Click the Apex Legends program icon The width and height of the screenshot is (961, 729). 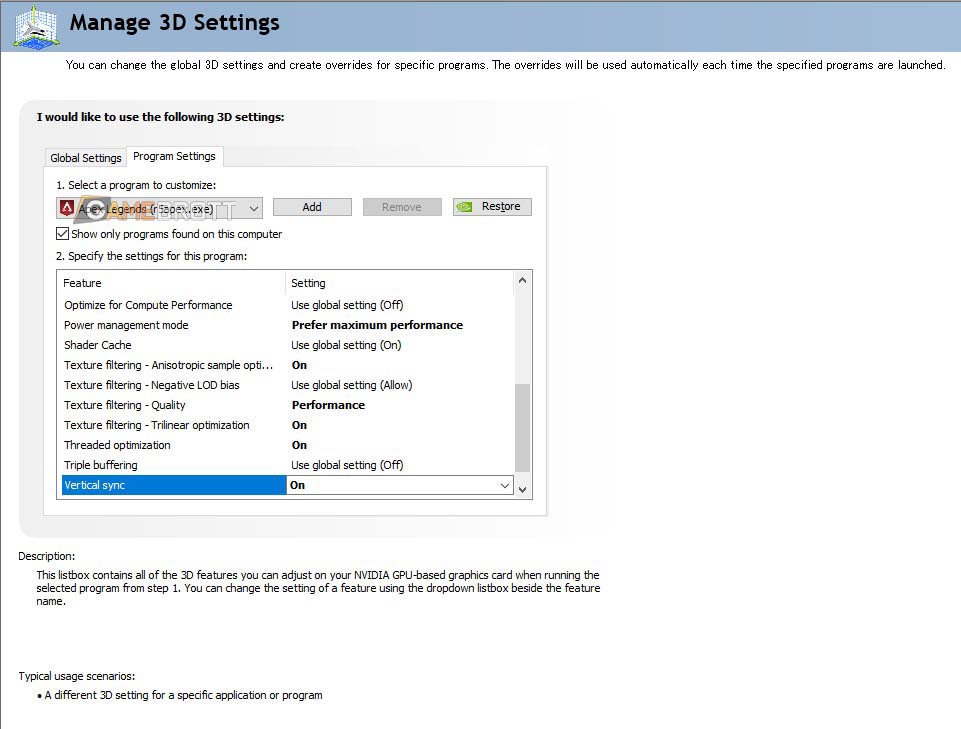coord(67,208)
